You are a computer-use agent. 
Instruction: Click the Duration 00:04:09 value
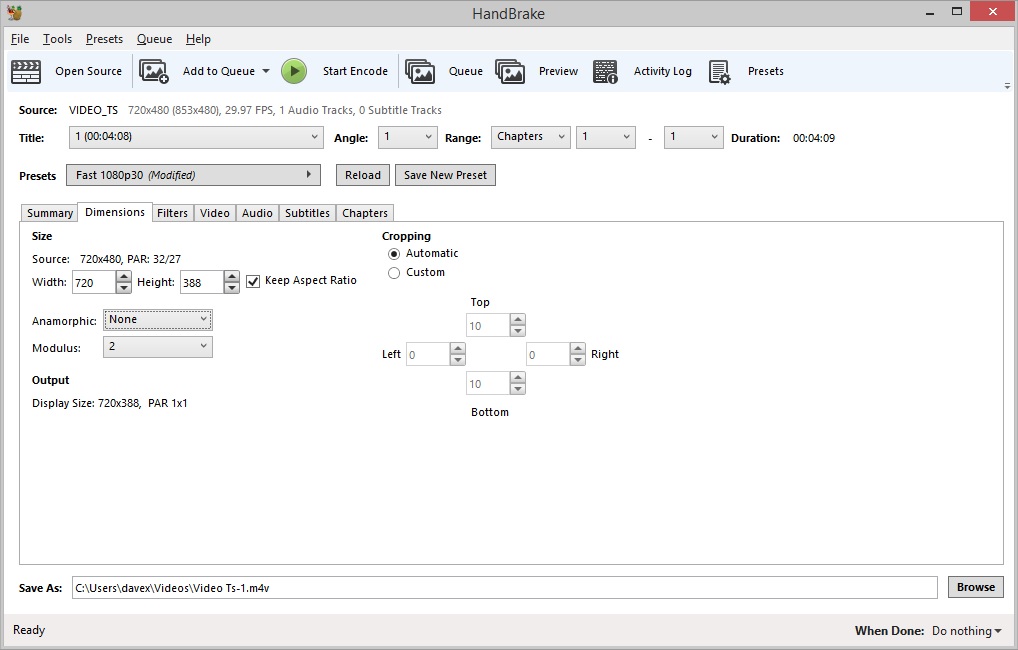[x=814, y=138]
